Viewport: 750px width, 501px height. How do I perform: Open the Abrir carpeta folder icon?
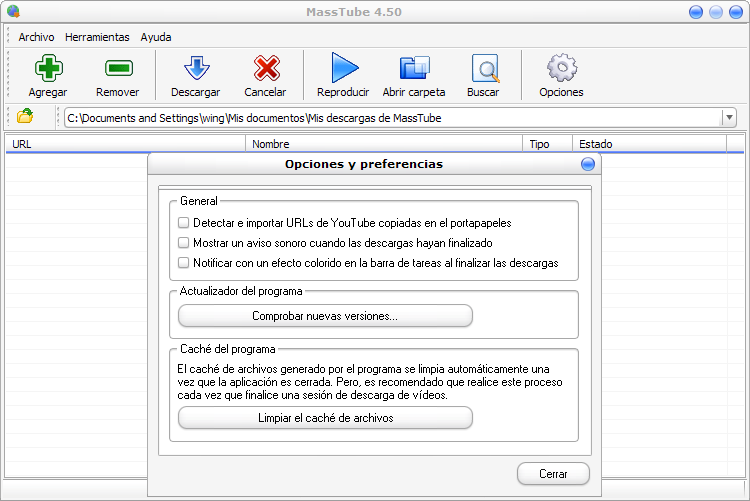[413, 69]
